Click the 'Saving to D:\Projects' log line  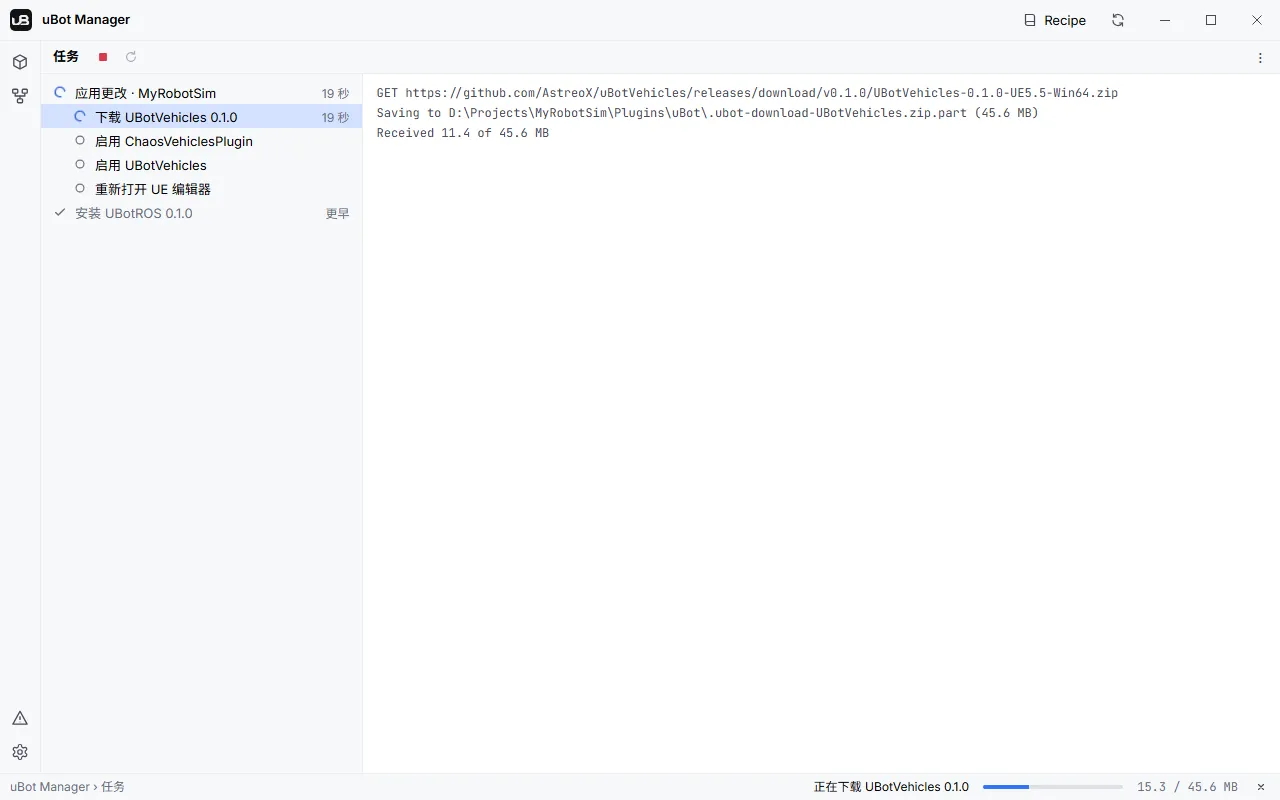(707, 113)
